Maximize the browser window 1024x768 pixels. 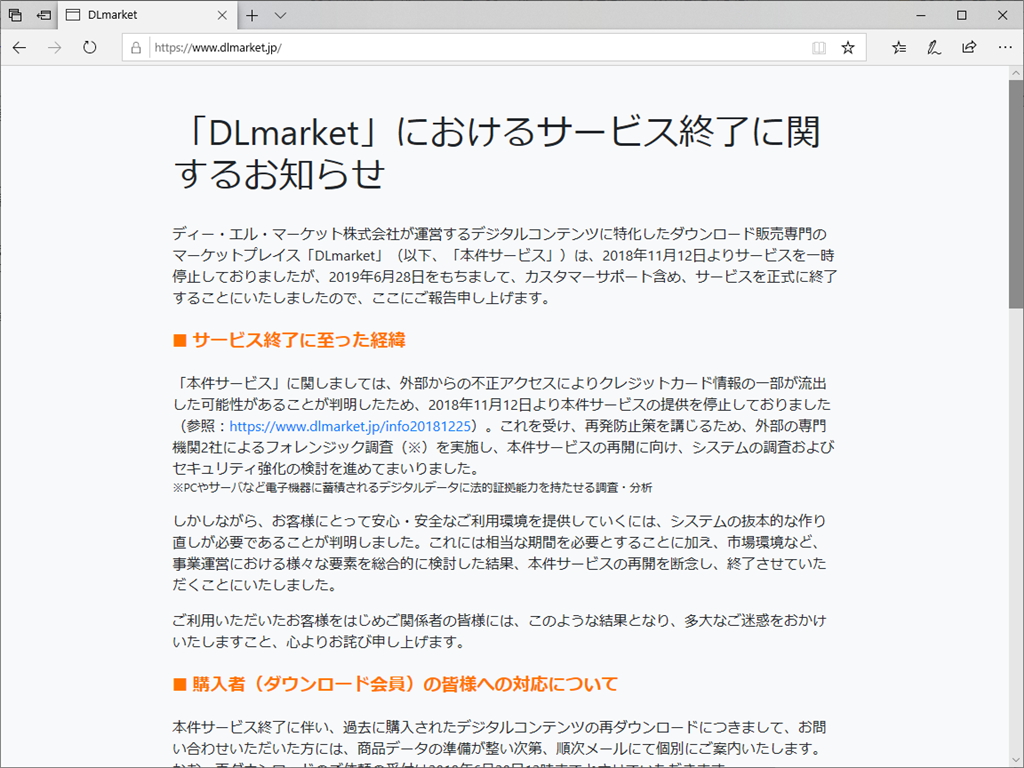pyautogui.click(x=961, y=15)
